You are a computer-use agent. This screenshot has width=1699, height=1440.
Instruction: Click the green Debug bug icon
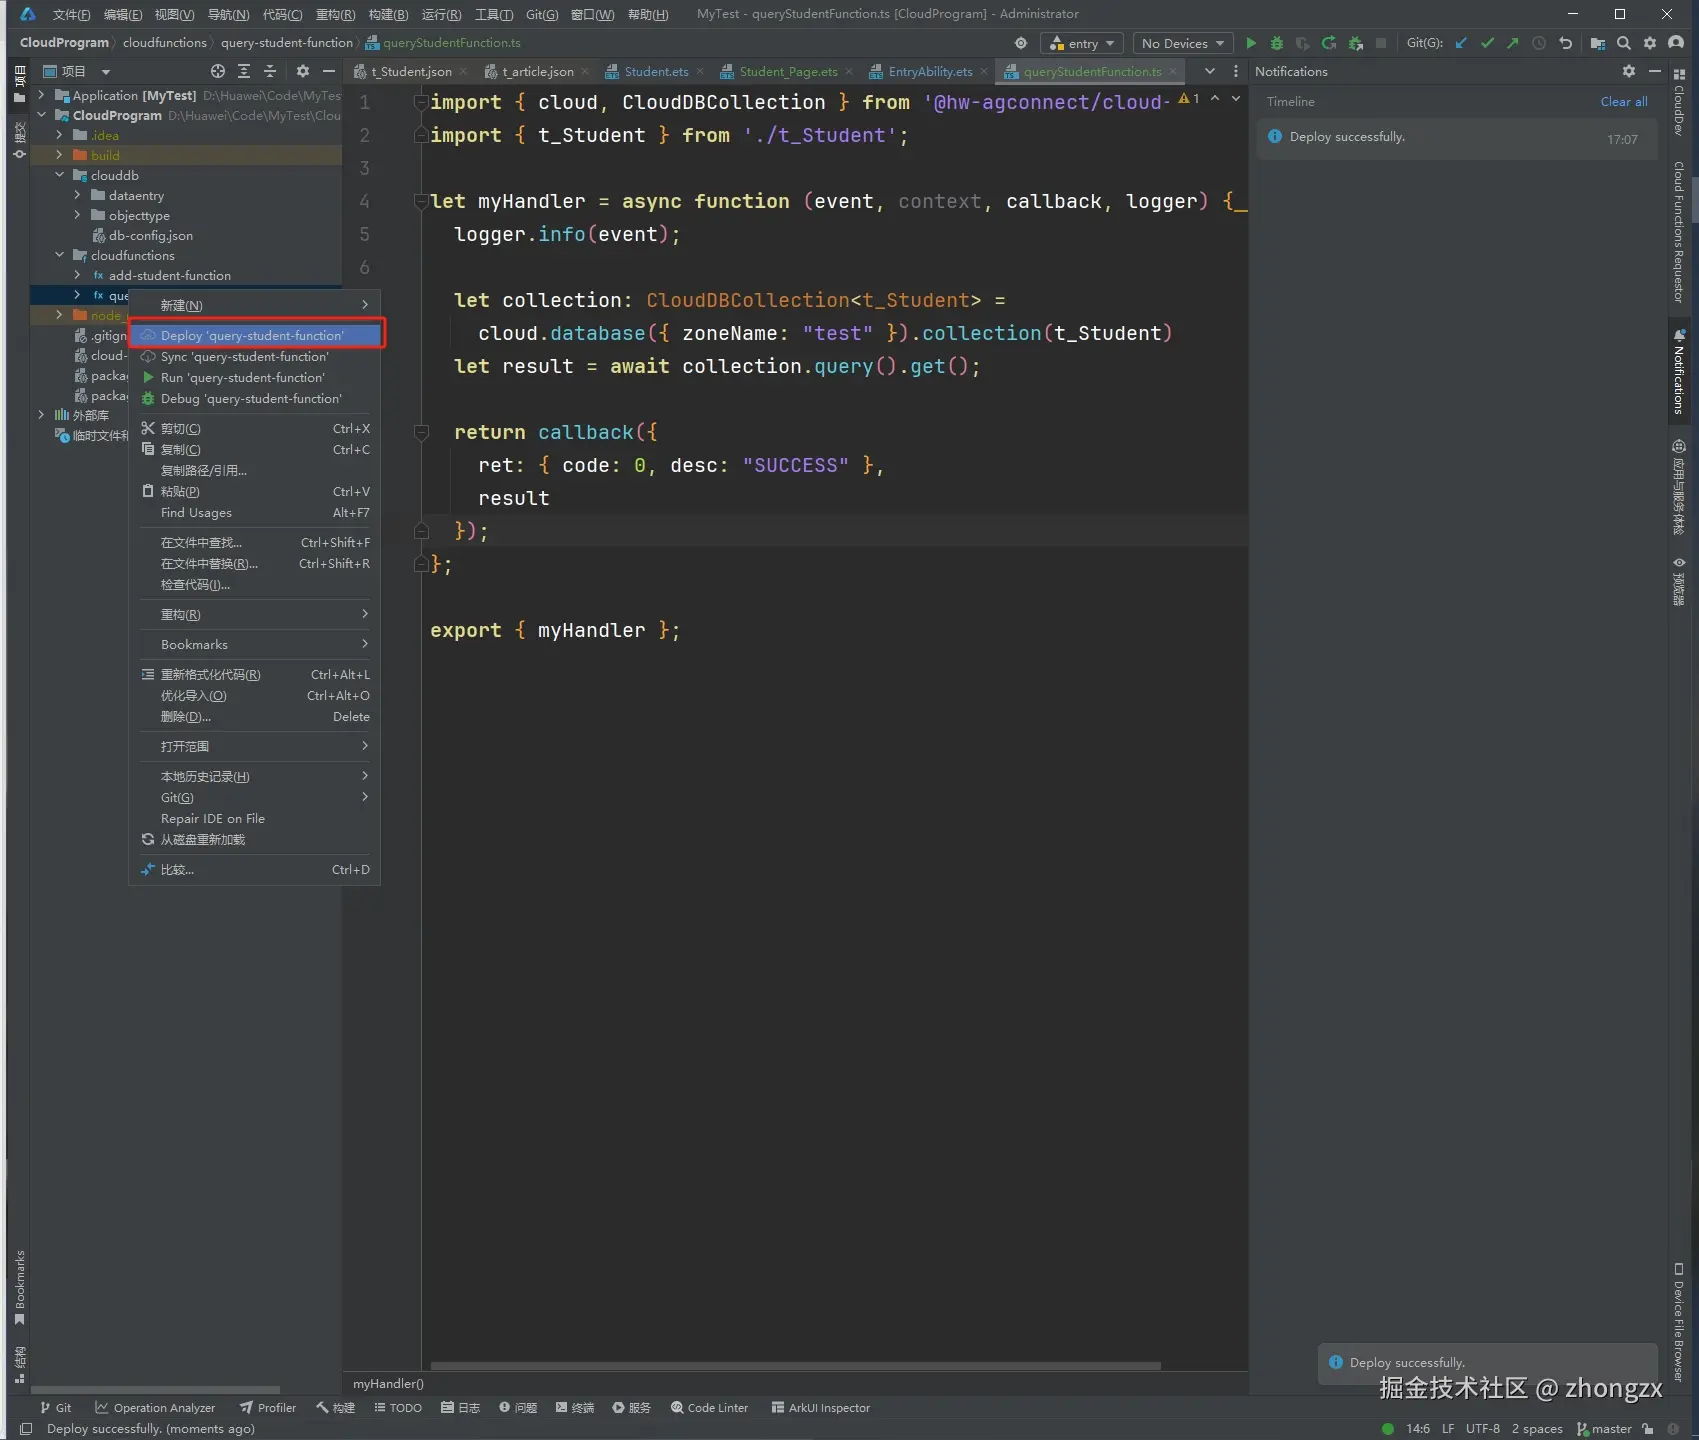point(1276,43)
